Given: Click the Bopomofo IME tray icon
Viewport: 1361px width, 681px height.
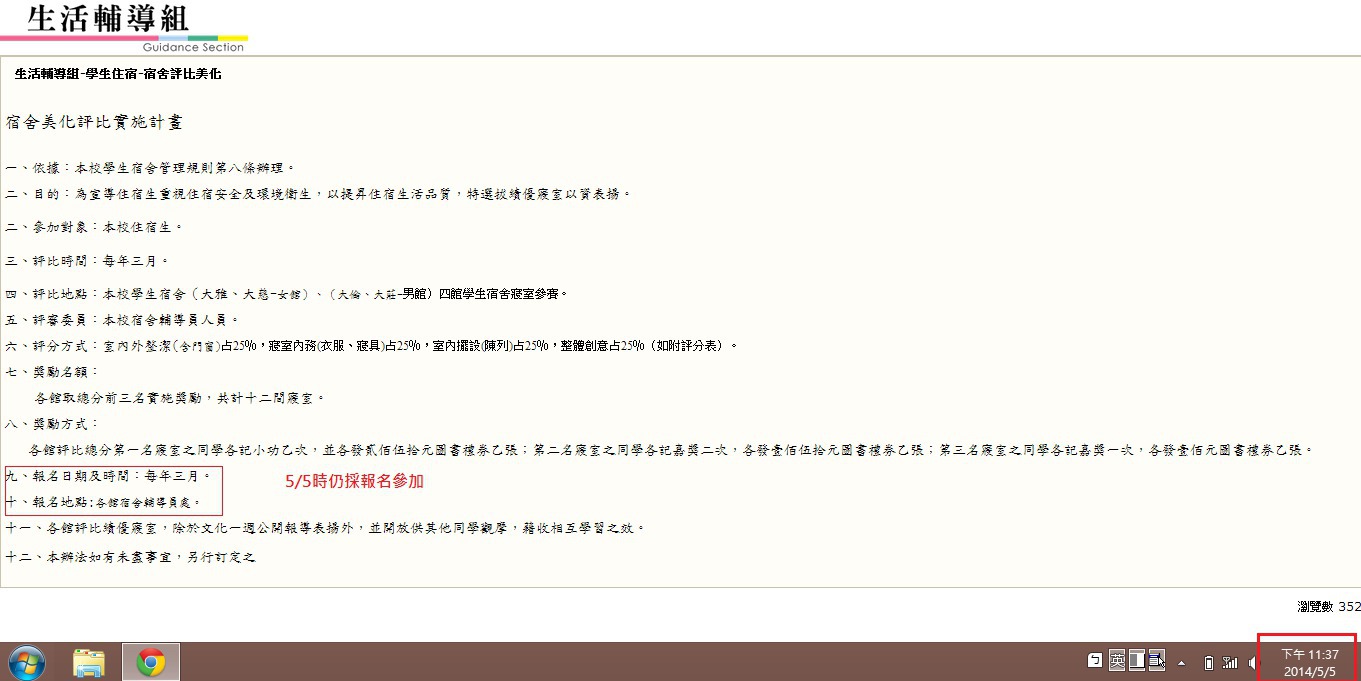Looking at the screenshot, I should pyautogui.click(x=1095, y=661).
